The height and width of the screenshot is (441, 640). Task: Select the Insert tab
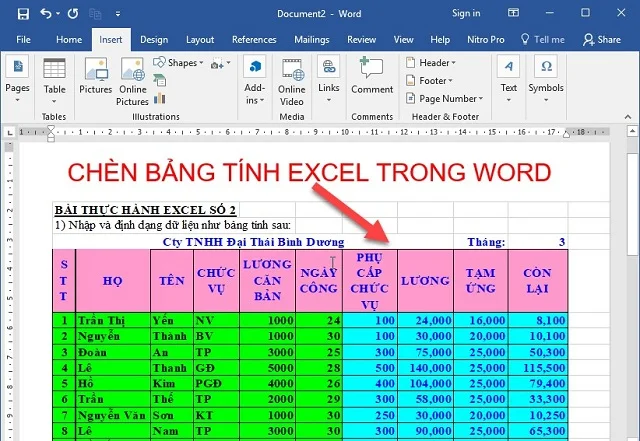tap(111, 40)
